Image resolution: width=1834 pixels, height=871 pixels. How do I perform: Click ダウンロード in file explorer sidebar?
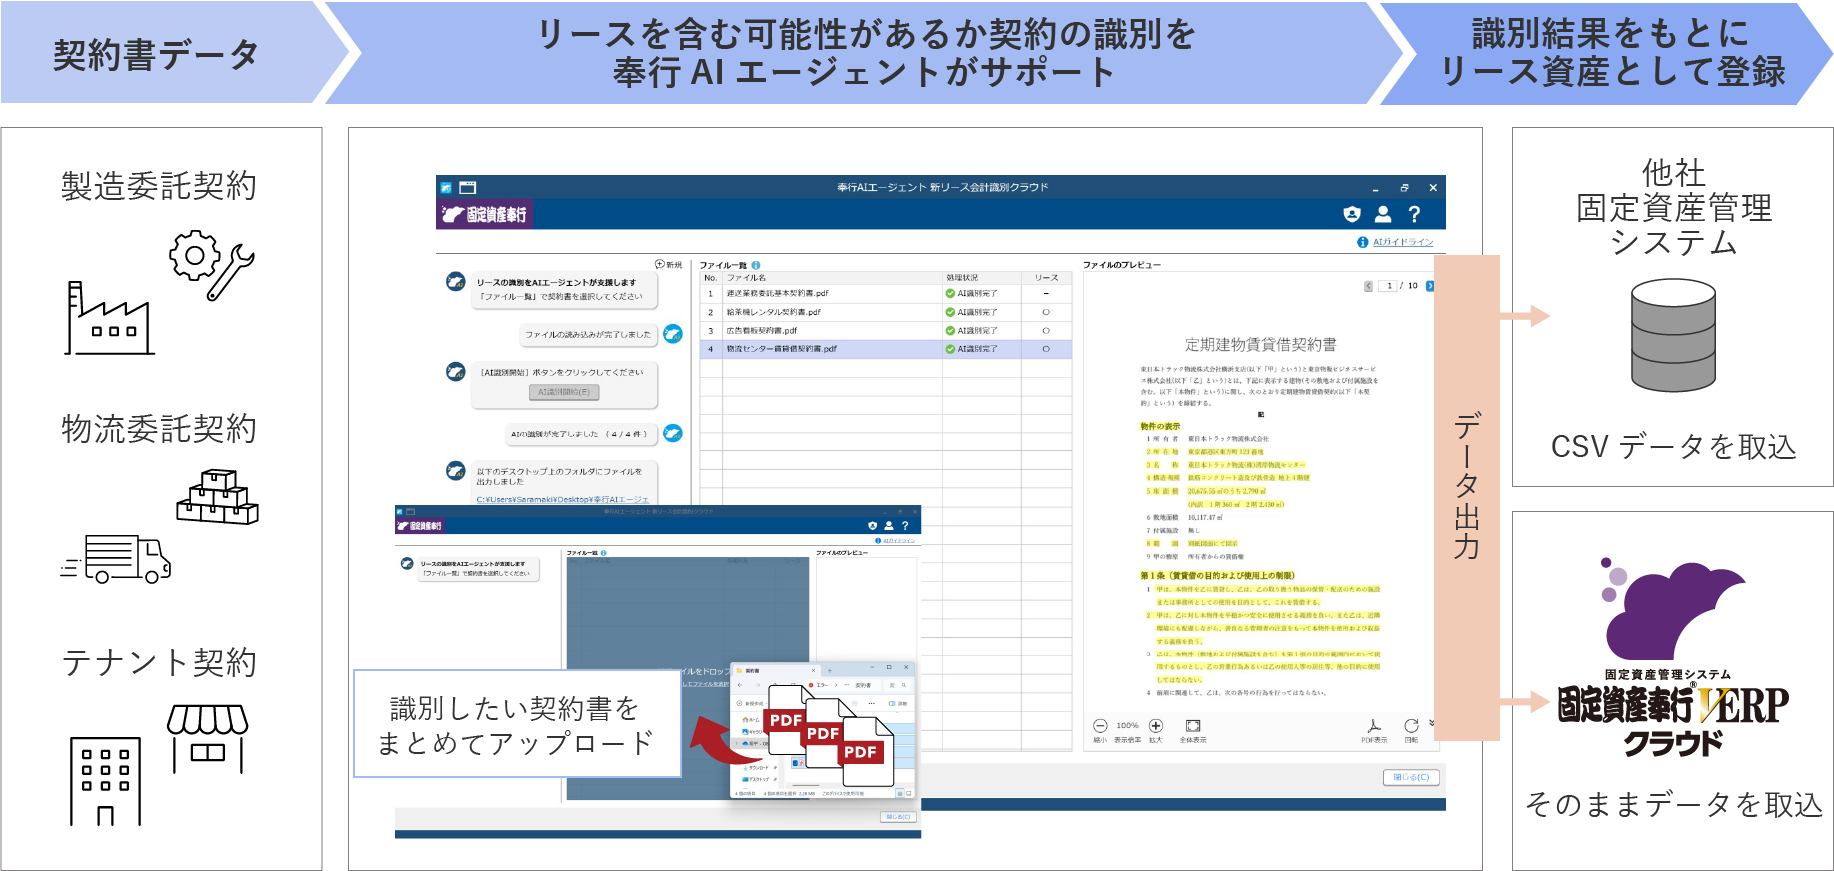click(756, 768)
